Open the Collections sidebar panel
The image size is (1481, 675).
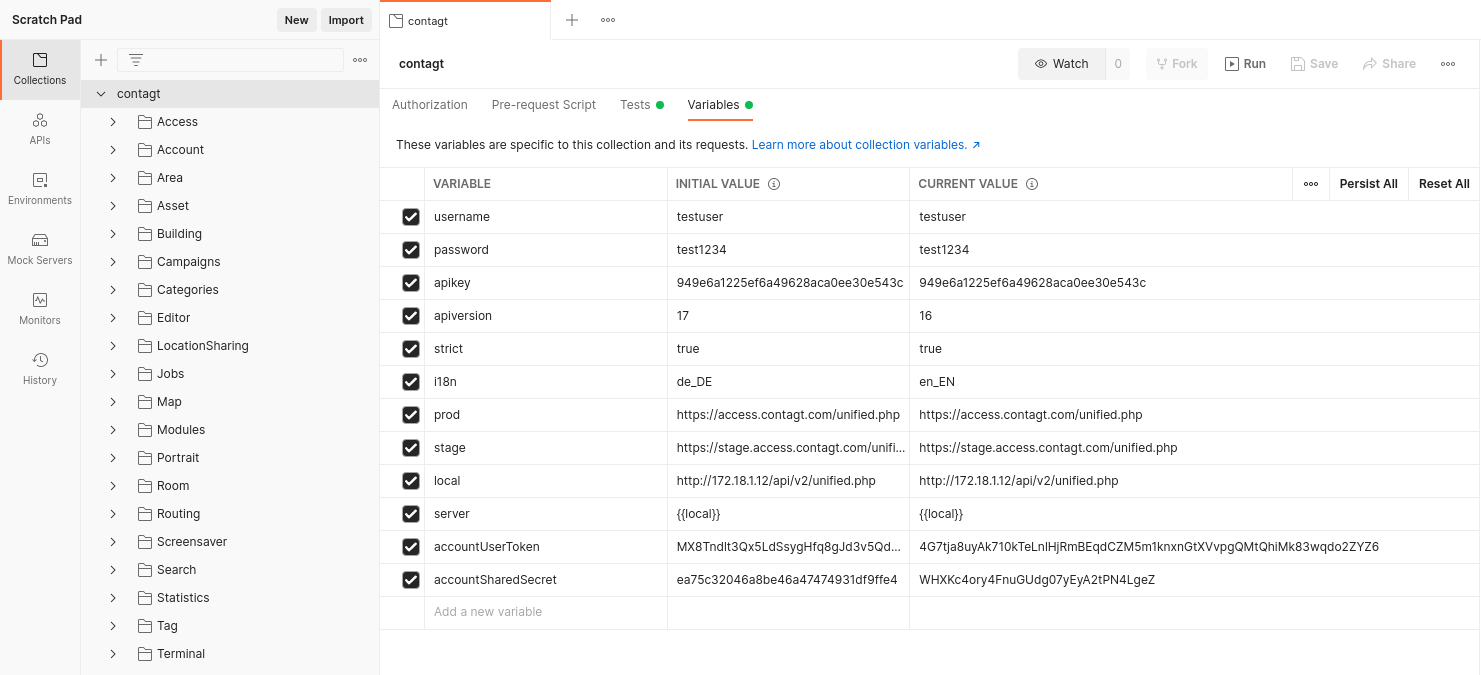tap(40, 70)
